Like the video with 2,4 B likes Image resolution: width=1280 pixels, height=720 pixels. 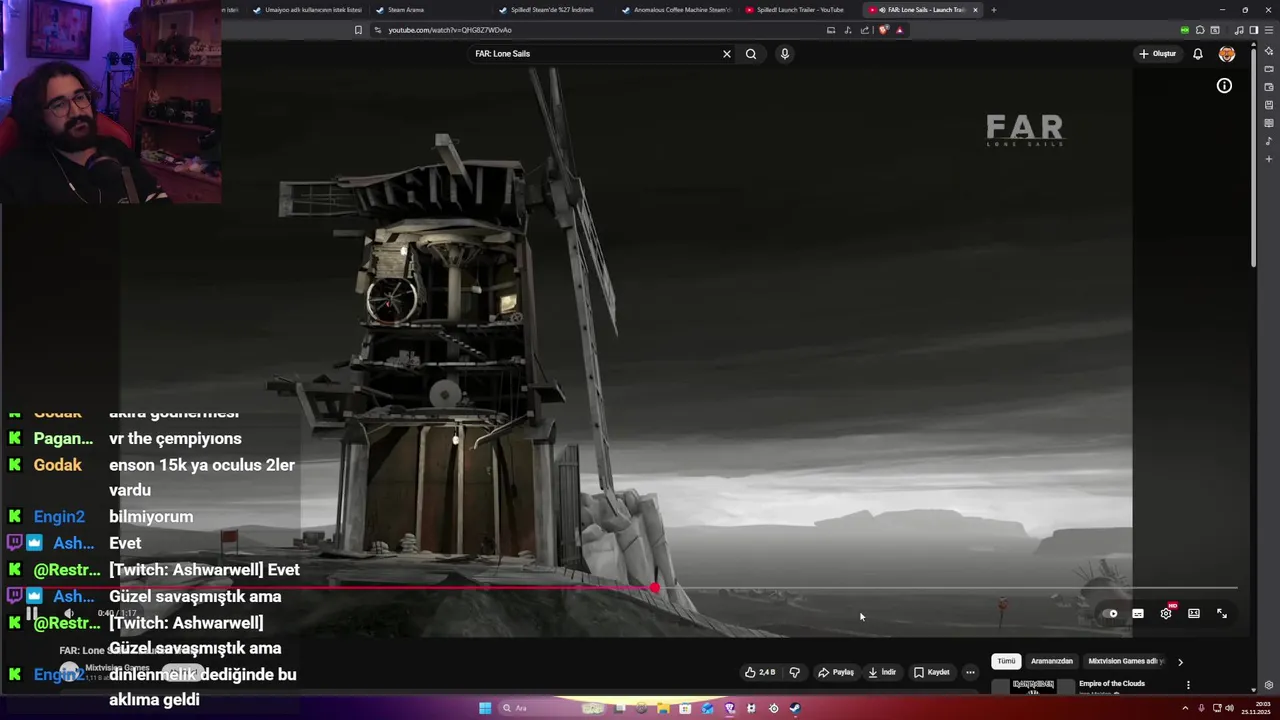click(760, 672)
